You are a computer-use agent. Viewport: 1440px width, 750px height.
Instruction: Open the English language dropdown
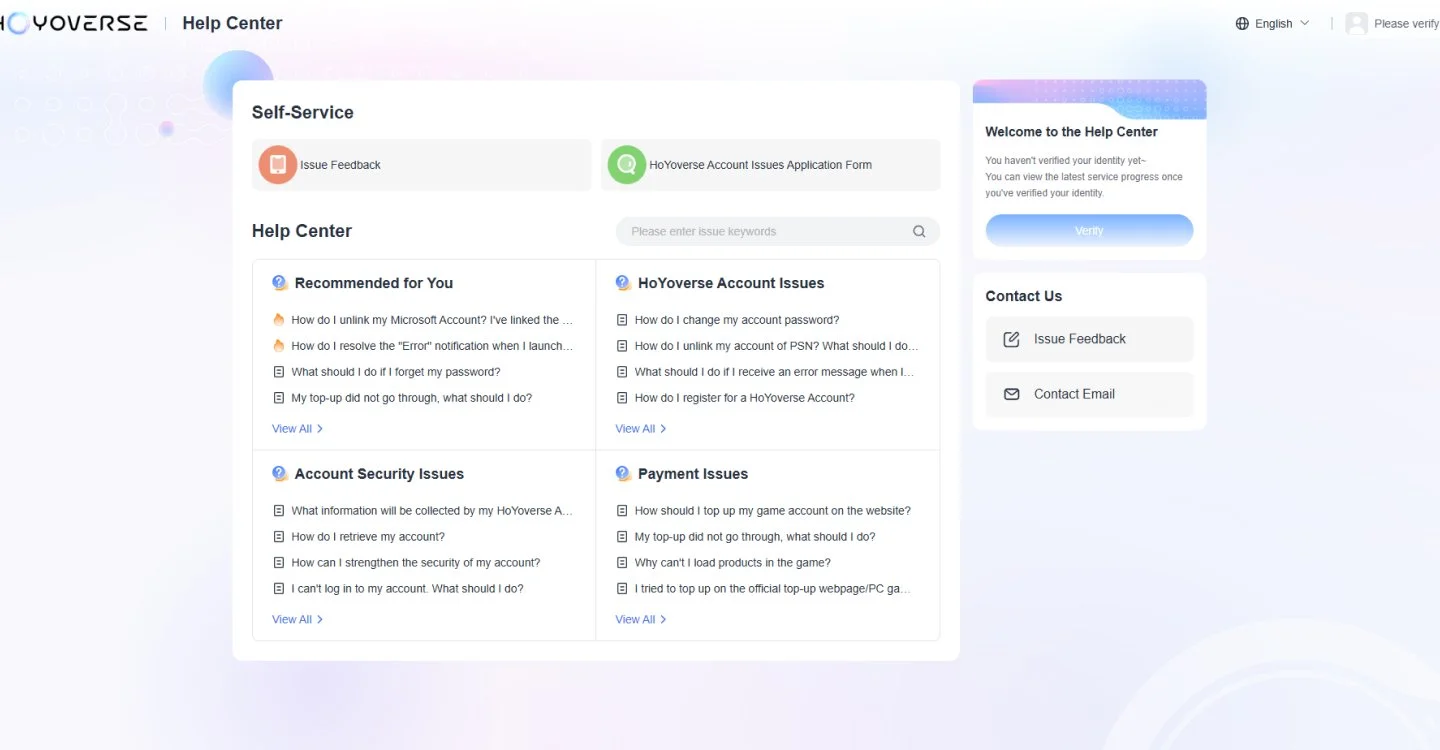coord(1273,23)
